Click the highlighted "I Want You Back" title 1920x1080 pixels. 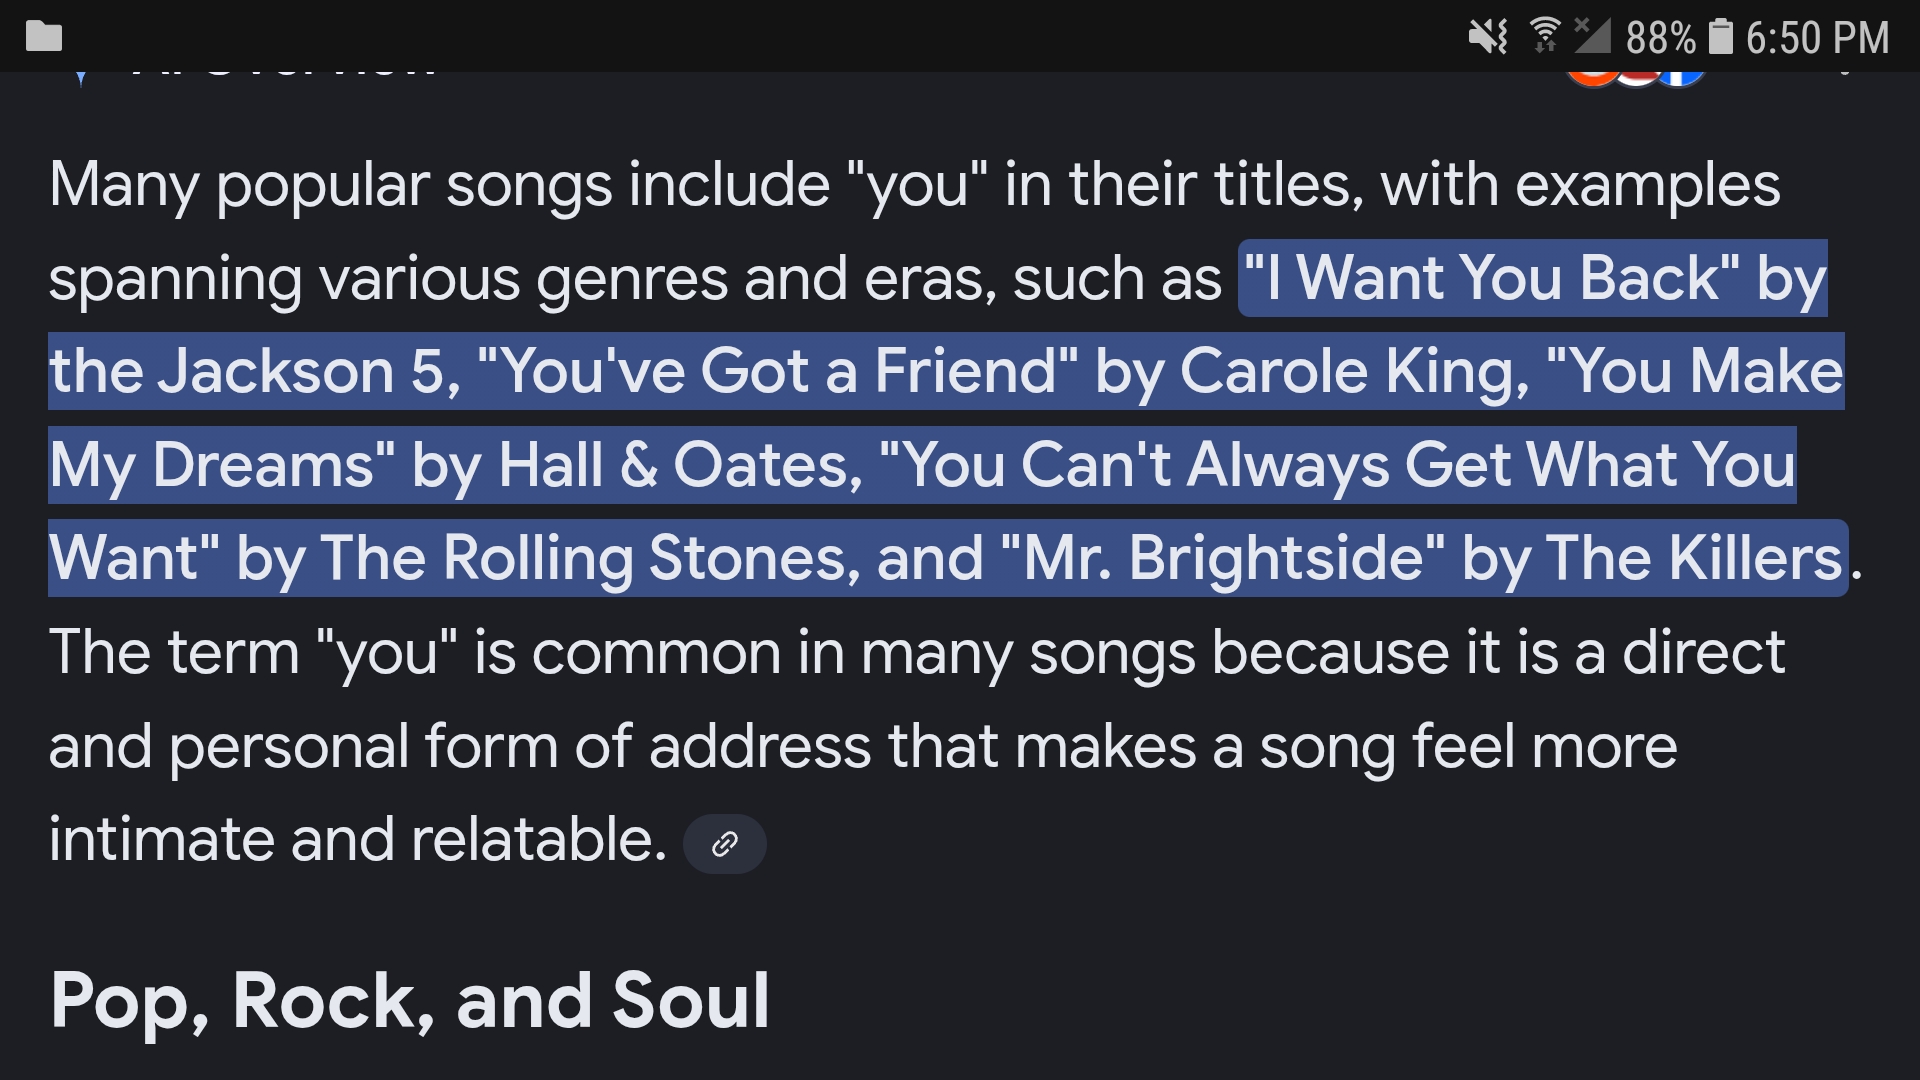[1492, 278]
